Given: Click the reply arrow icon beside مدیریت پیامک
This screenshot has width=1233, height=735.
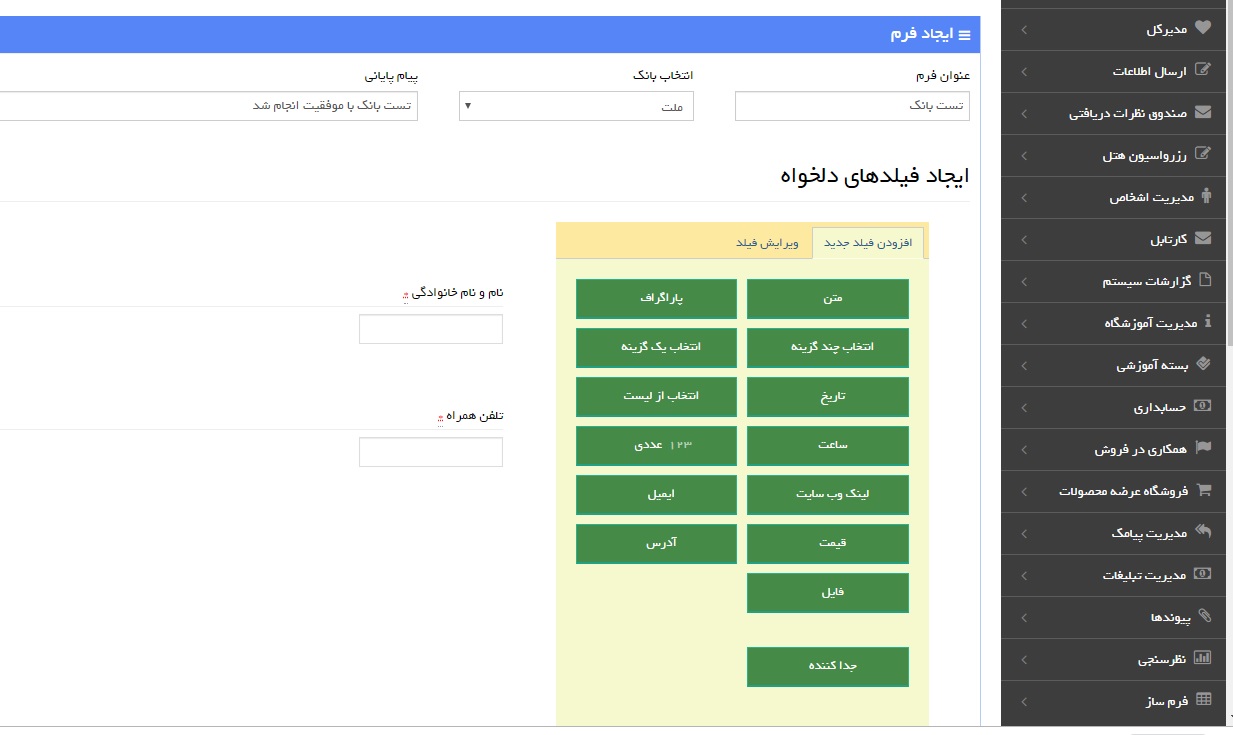Looking at the screenshot, I should 1203,533.
